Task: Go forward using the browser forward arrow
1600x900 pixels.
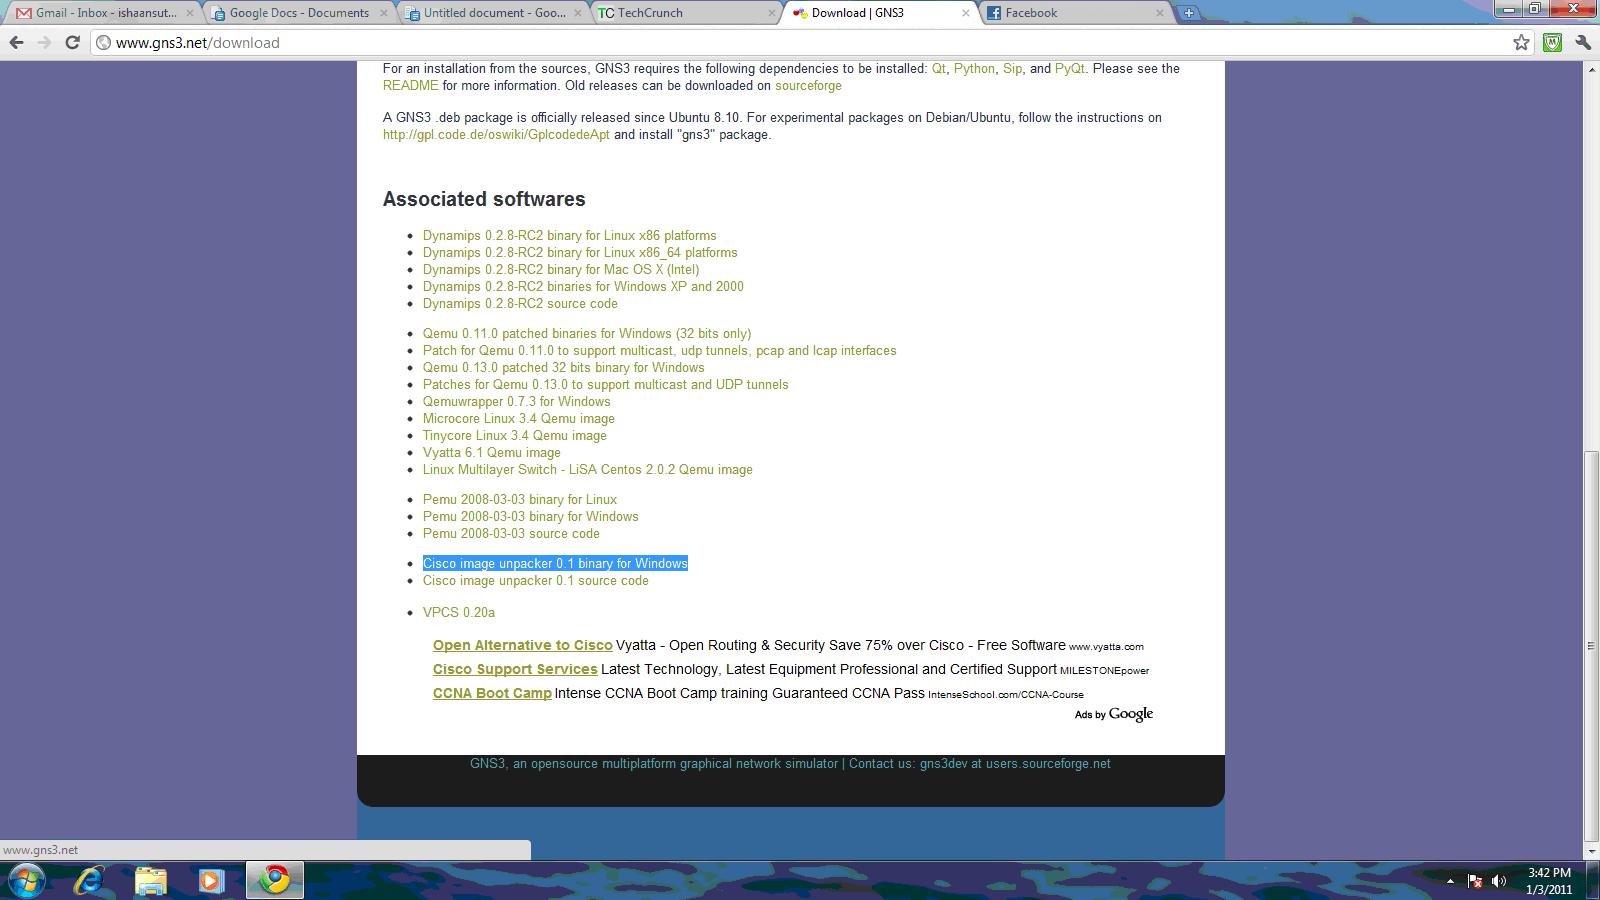Action: pos(44,42)
